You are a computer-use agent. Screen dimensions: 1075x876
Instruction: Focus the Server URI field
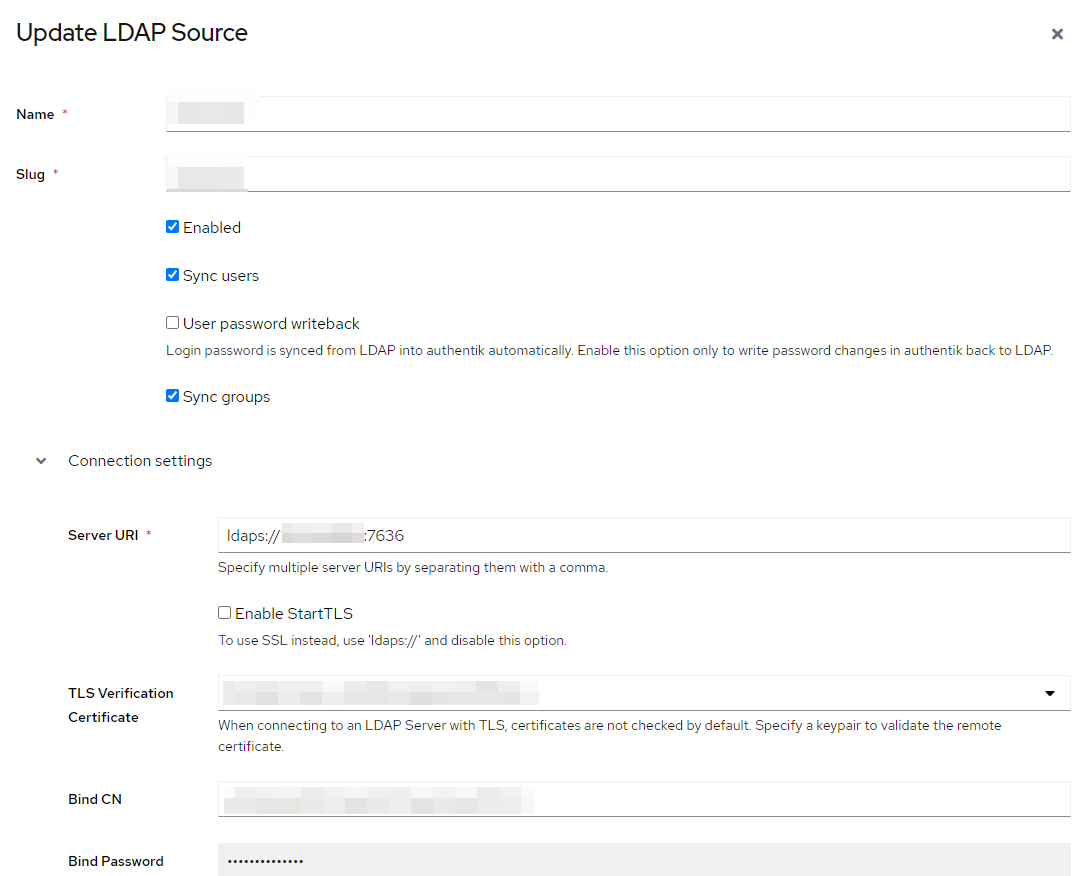pos(644,534)
